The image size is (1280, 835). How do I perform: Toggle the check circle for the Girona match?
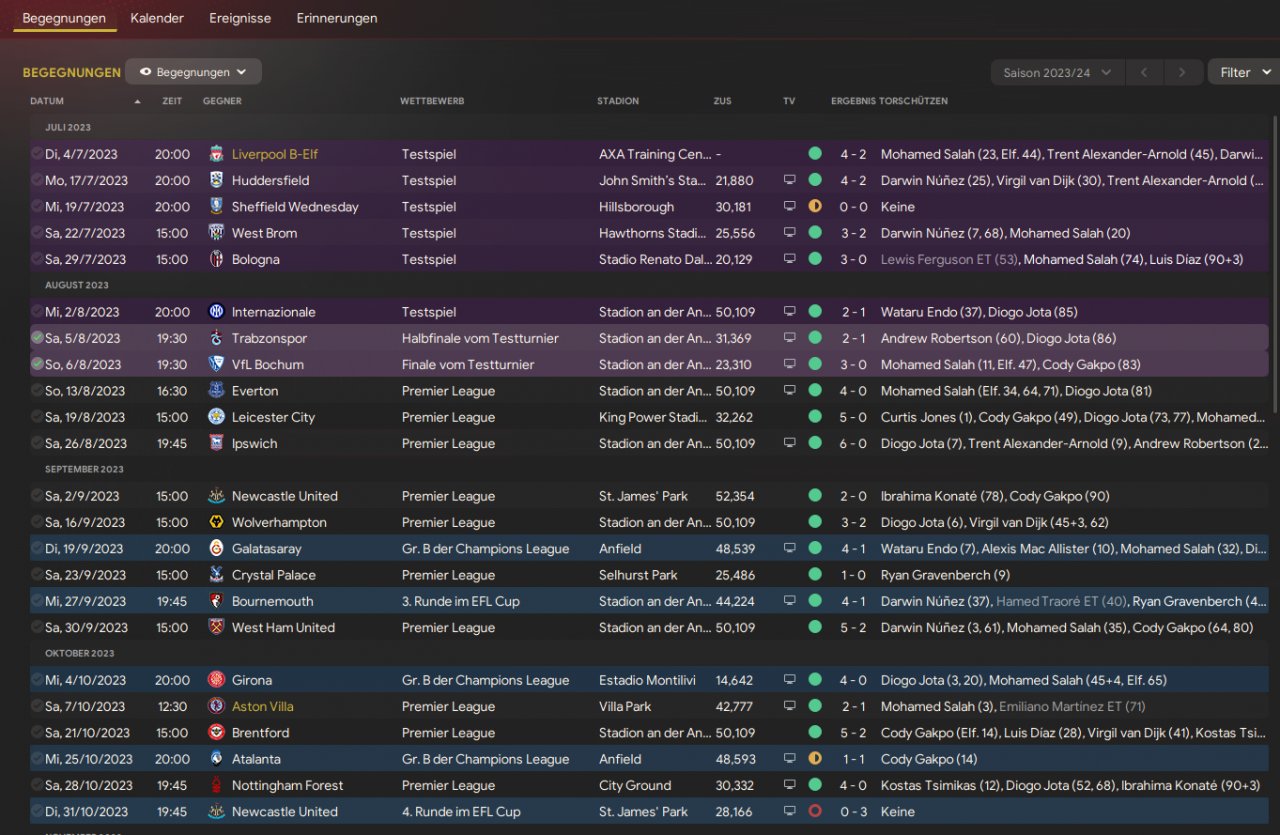[x=37, y=681]
